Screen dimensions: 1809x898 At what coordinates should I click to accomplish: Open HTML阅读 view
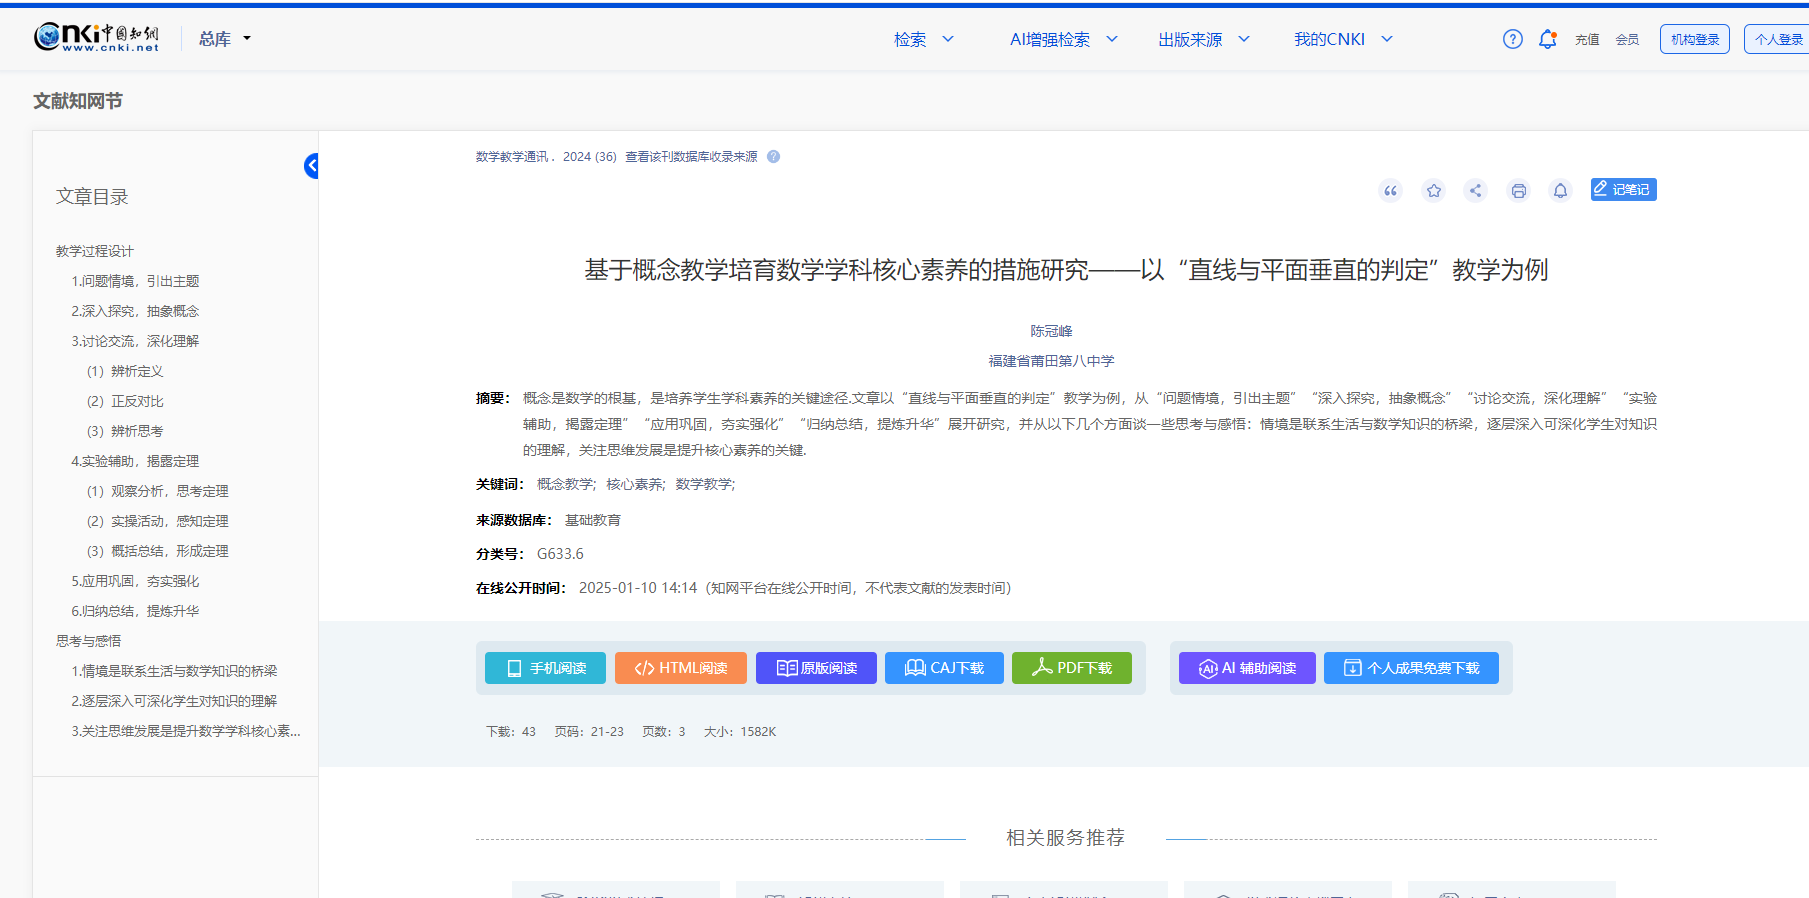(680, 668)
